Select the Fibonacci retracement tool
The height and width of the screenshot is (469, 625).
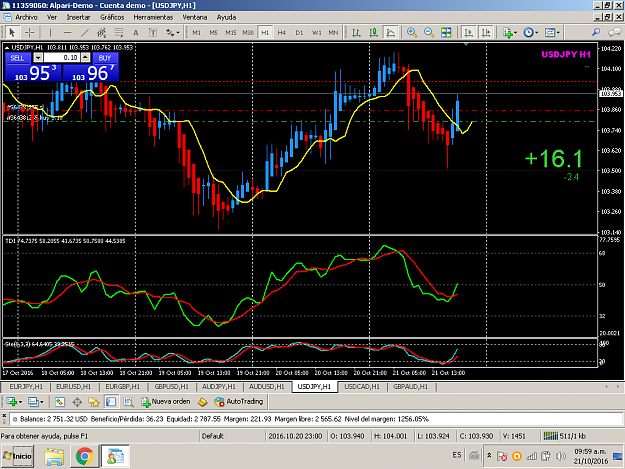pos(119,32)
